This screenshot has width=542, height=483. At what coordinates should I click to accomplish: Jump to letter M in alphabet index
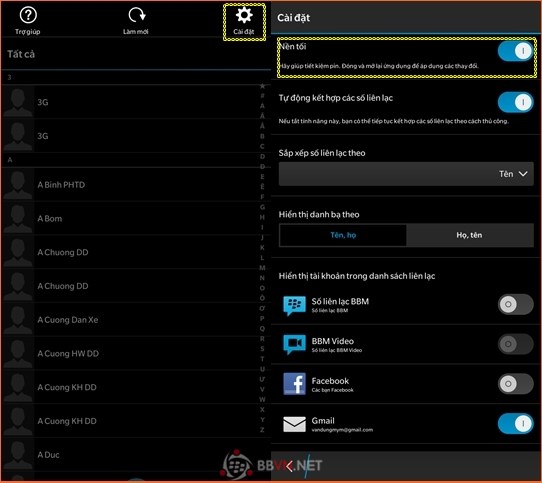pyautogui.click(x=262, y=268)
